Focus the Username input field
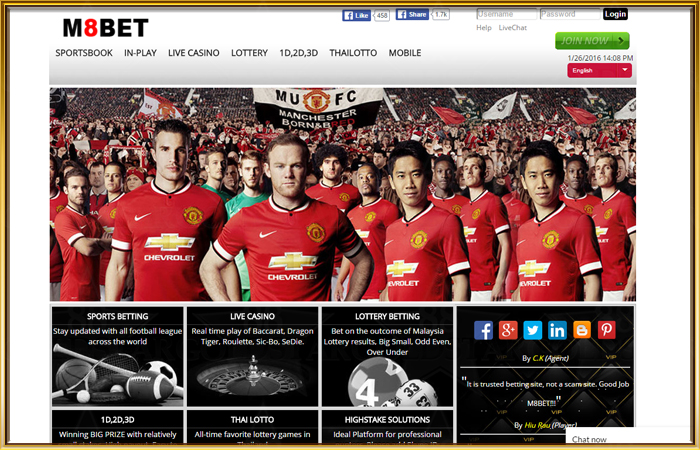This screenshot has height=450, width=700. tap(507, 14)
